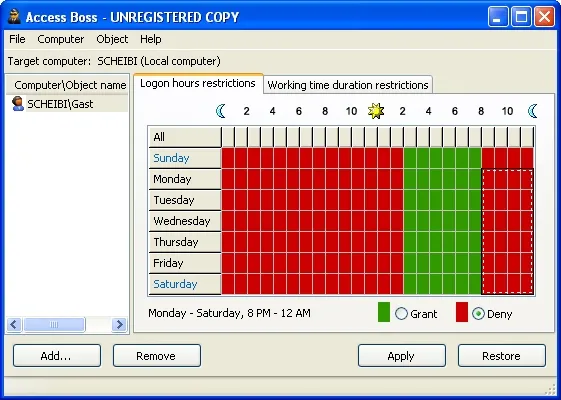
Task: Select the All row header
Action: pyautogui.click(x=185, y=137)
